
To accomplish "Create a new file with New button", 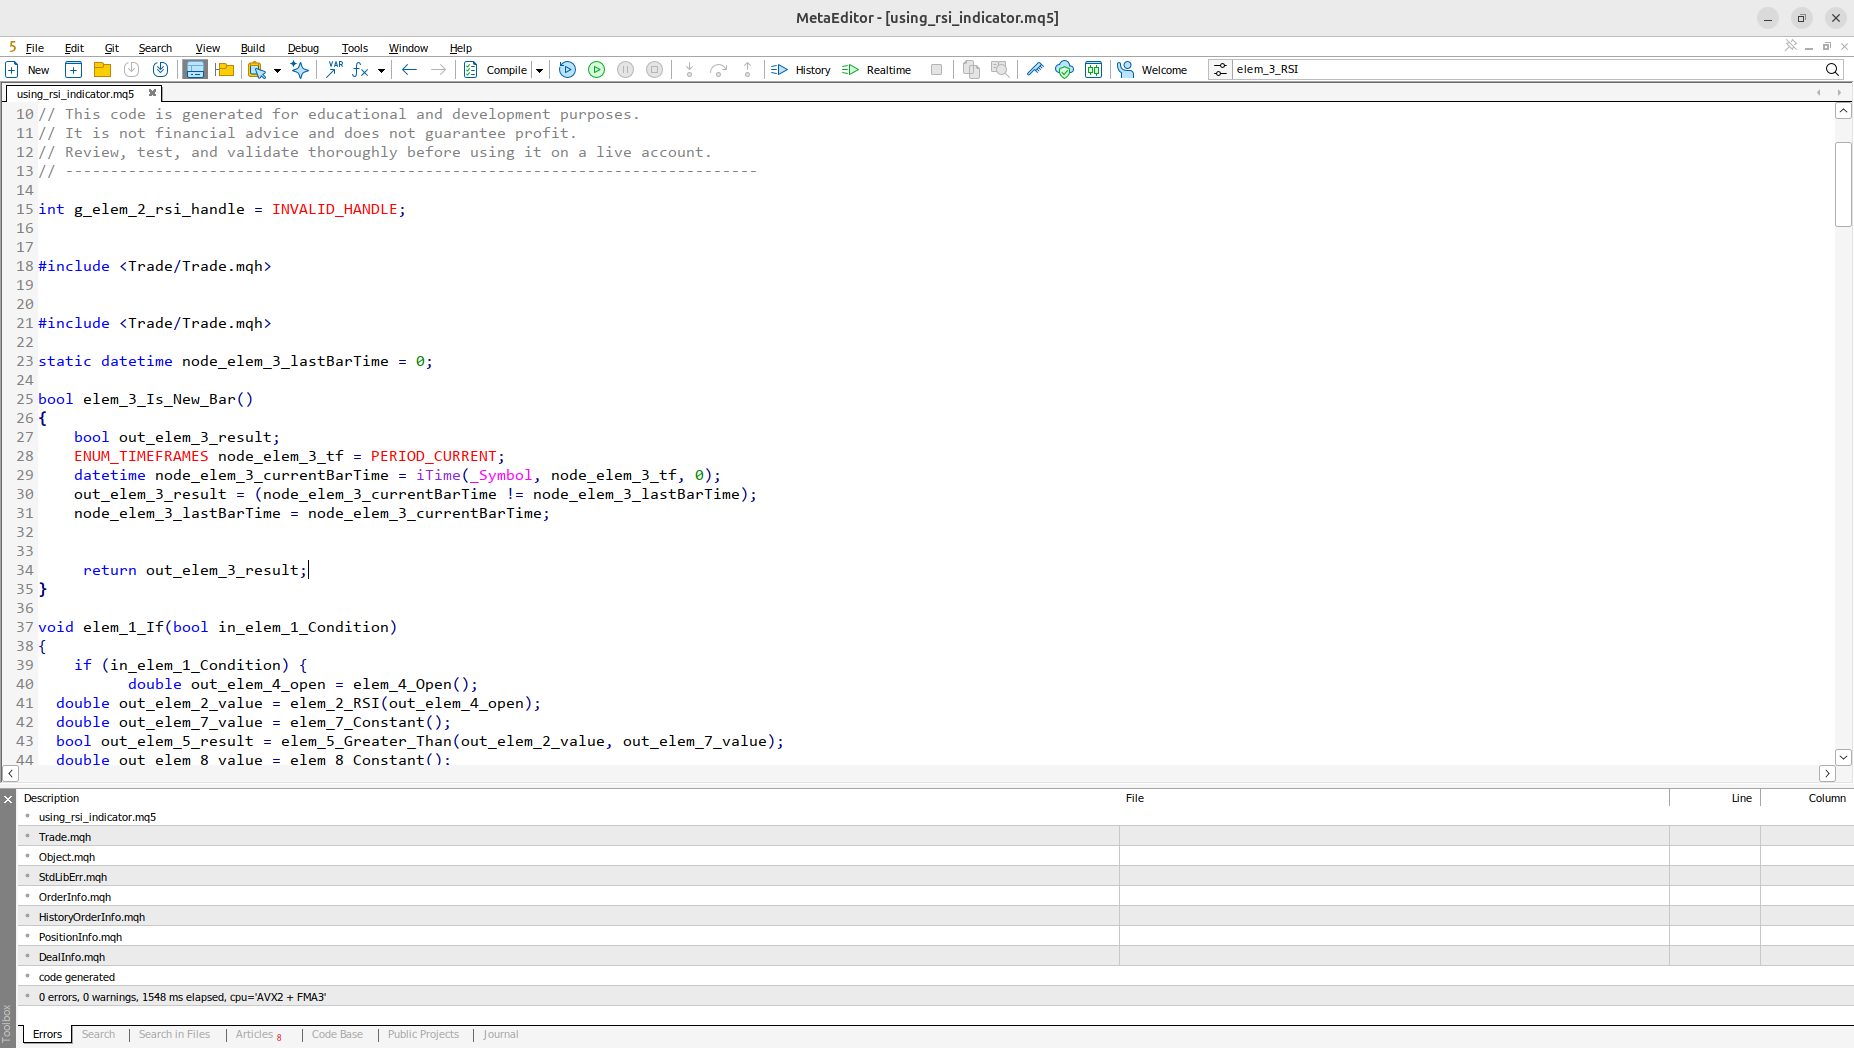I will point(28,69).
